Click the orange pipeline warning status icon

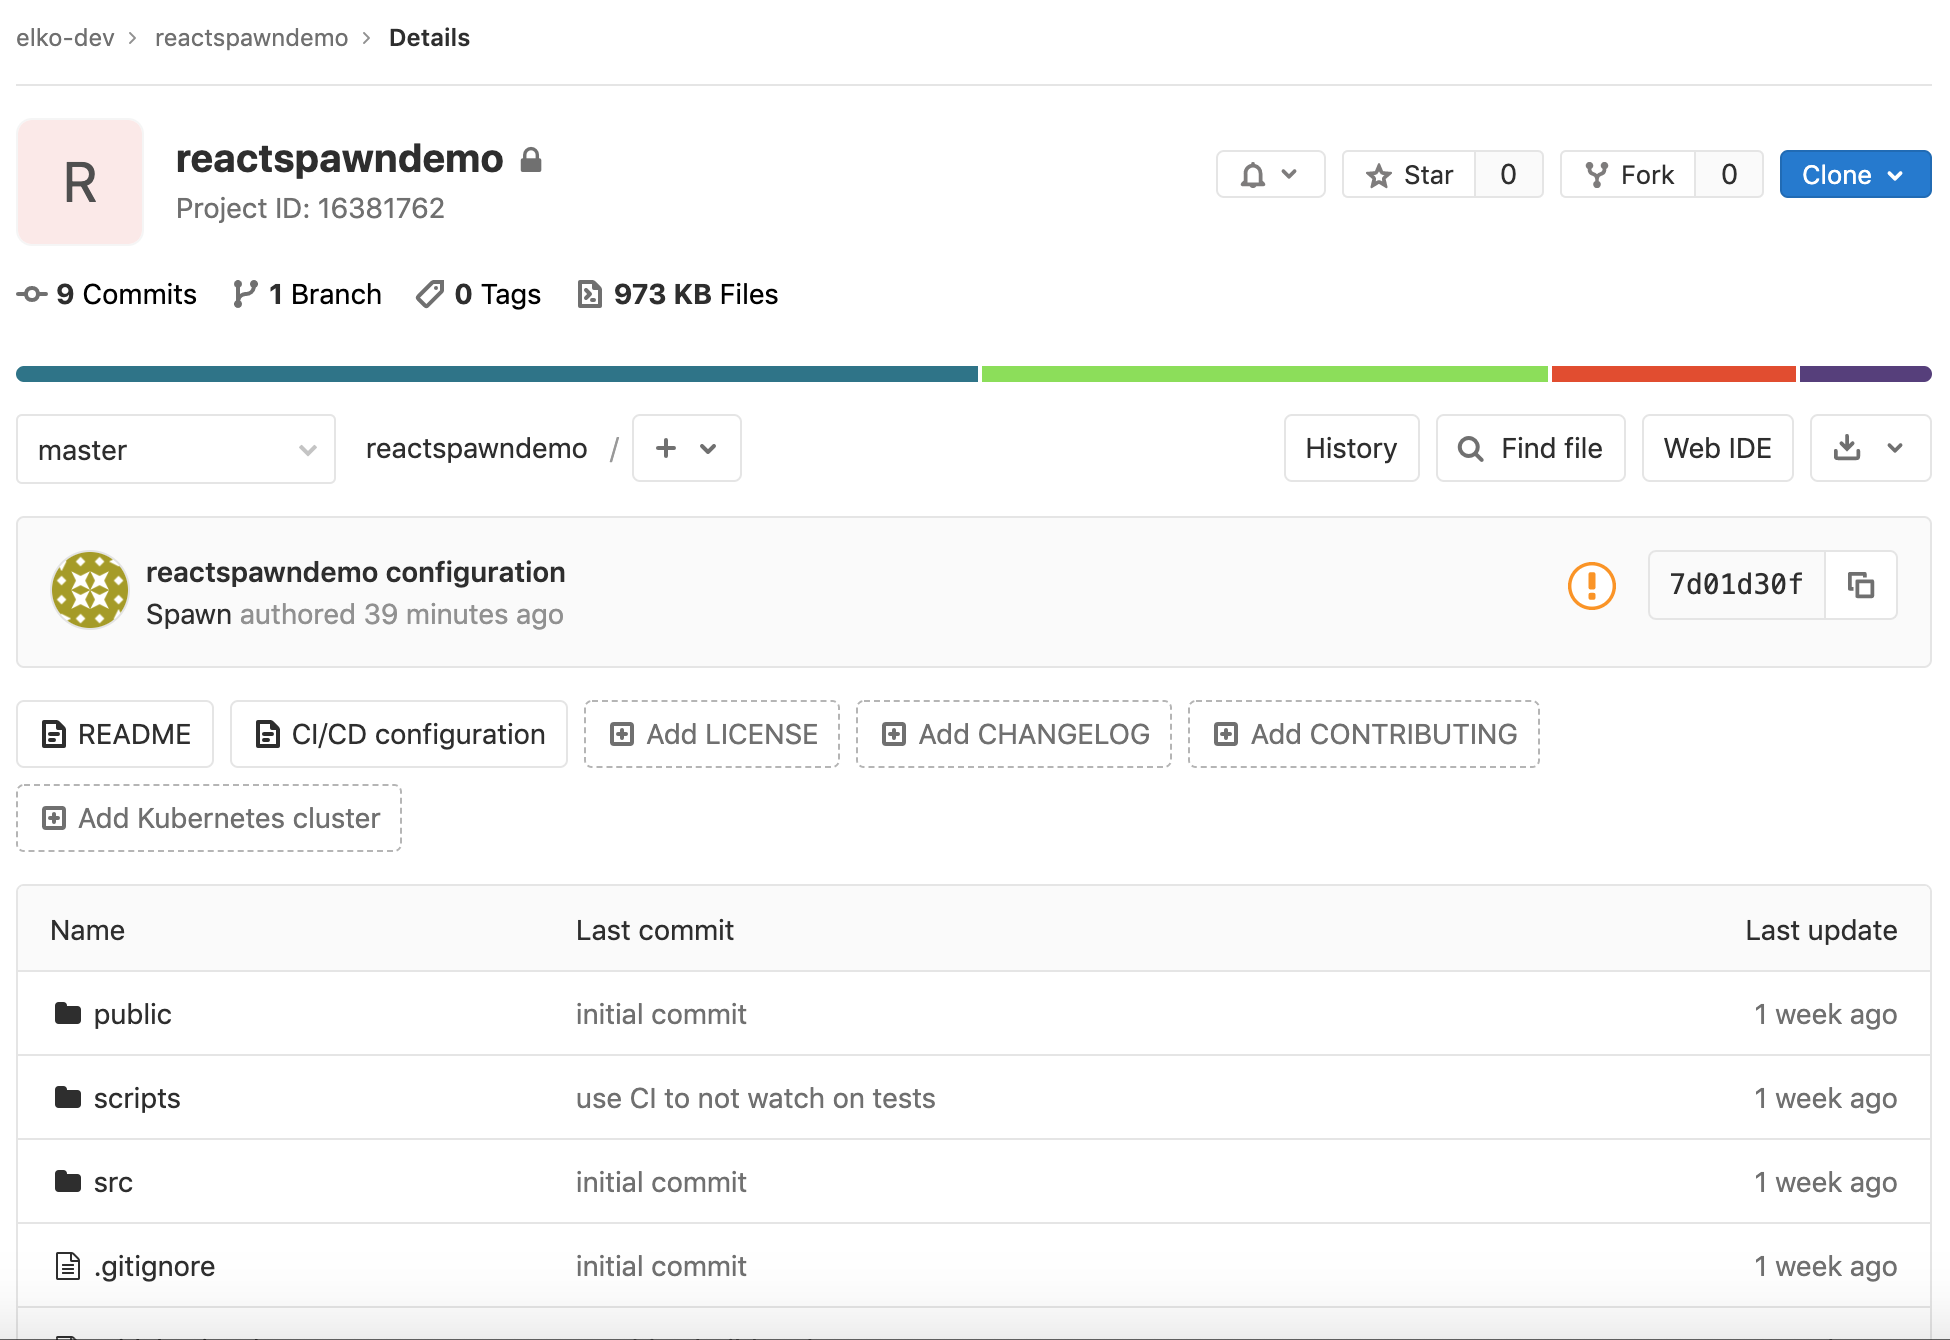click(x=1591, y=585)
